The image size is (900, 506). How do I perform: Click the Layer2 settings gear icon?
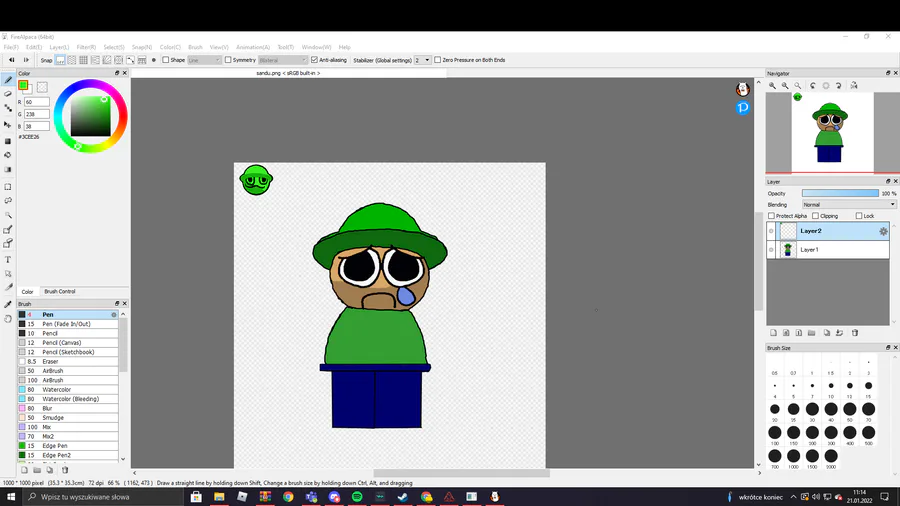click(x=883, y=231)
